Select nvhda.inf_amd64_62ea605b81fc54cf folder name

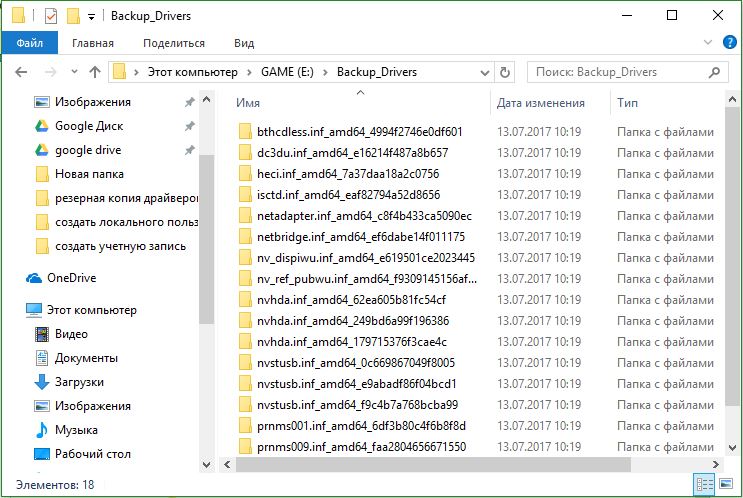pos(351,299)
